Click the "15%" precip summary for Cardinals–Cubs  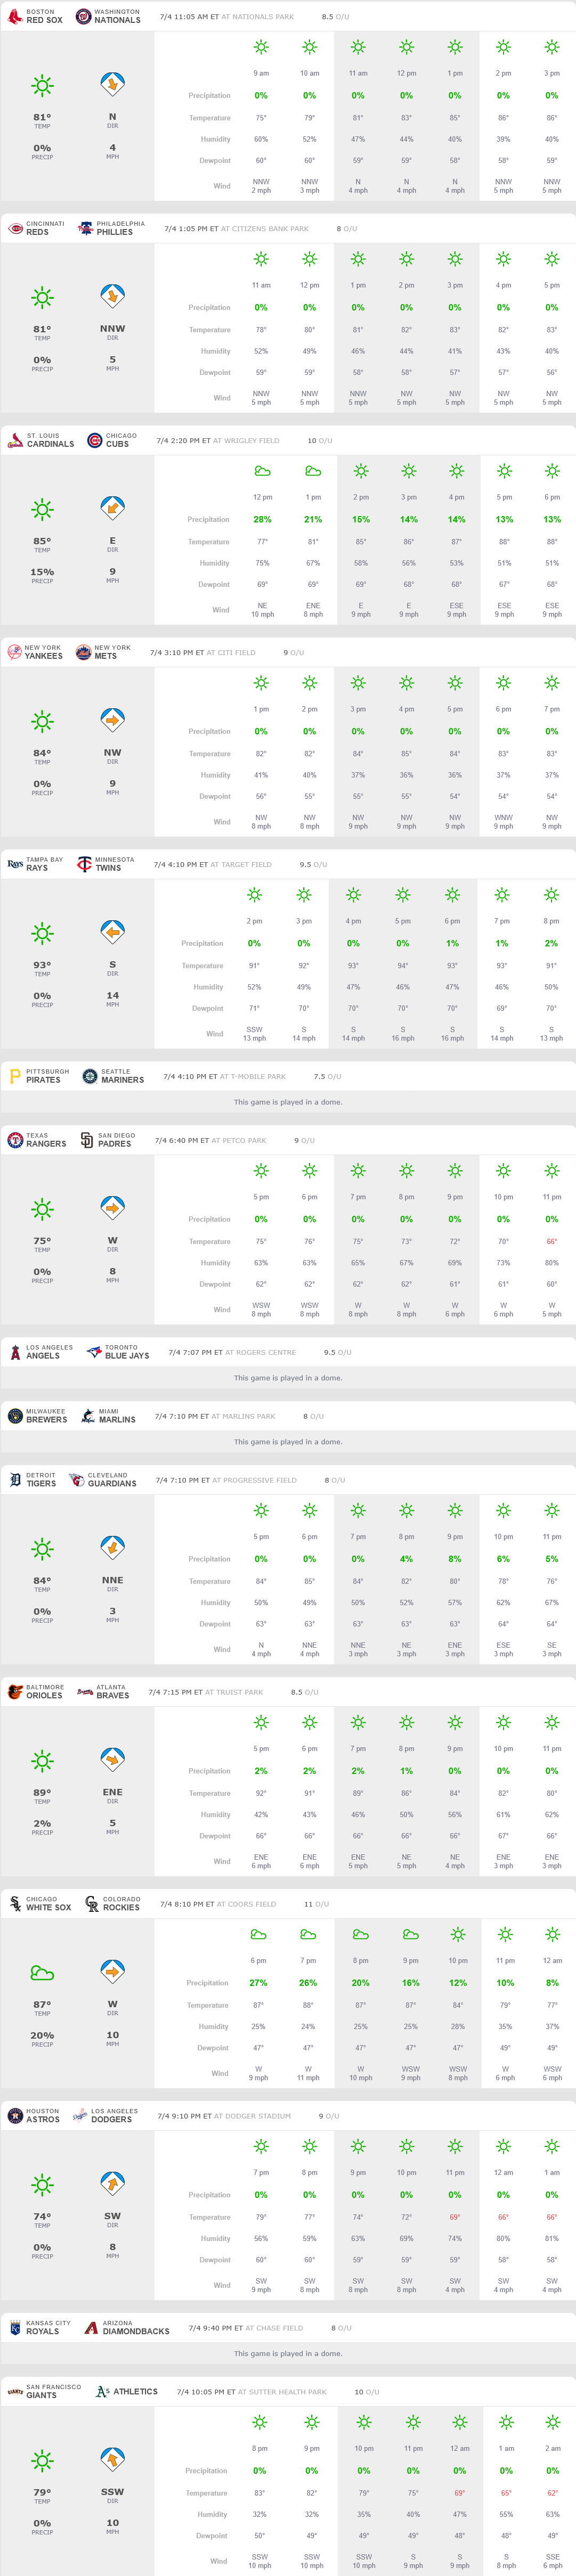tap(42, 572)
